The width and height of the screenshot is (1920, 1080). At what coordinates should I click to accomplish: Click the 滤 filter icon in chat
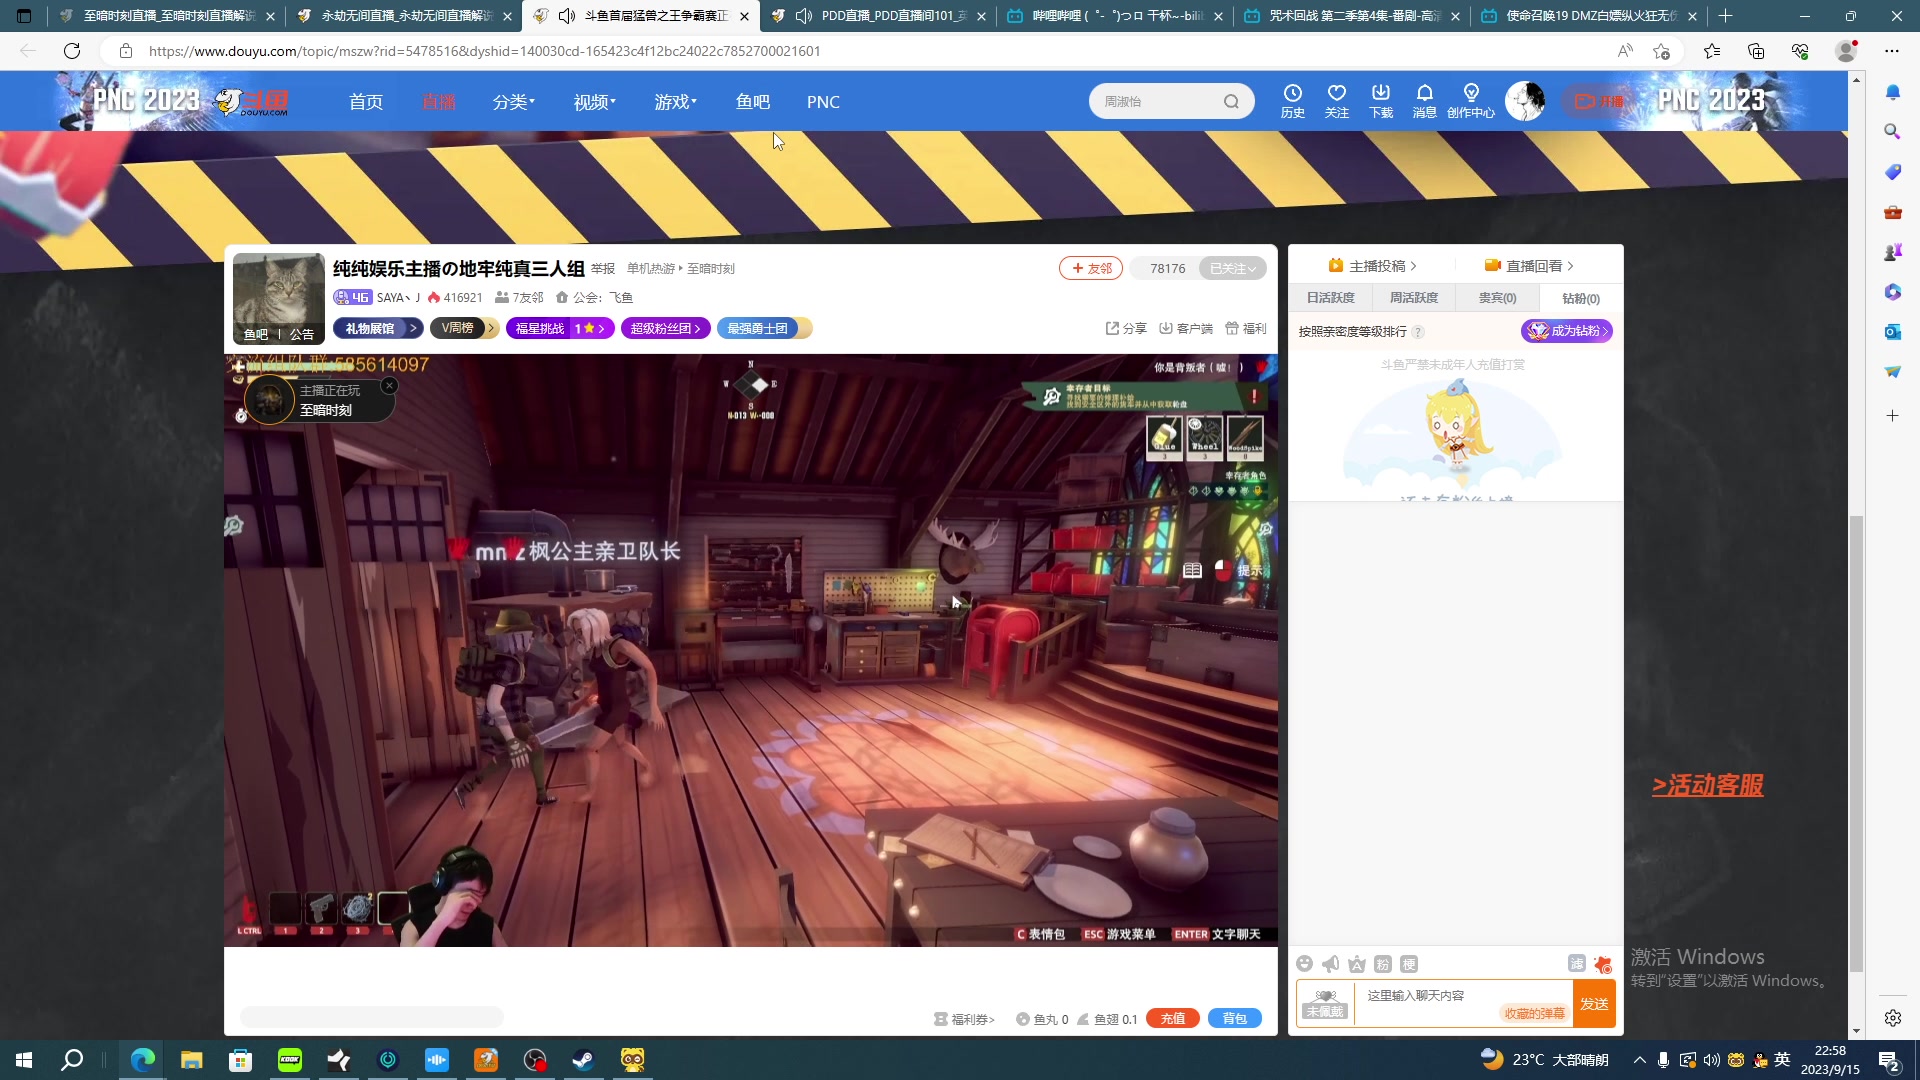1577,964
